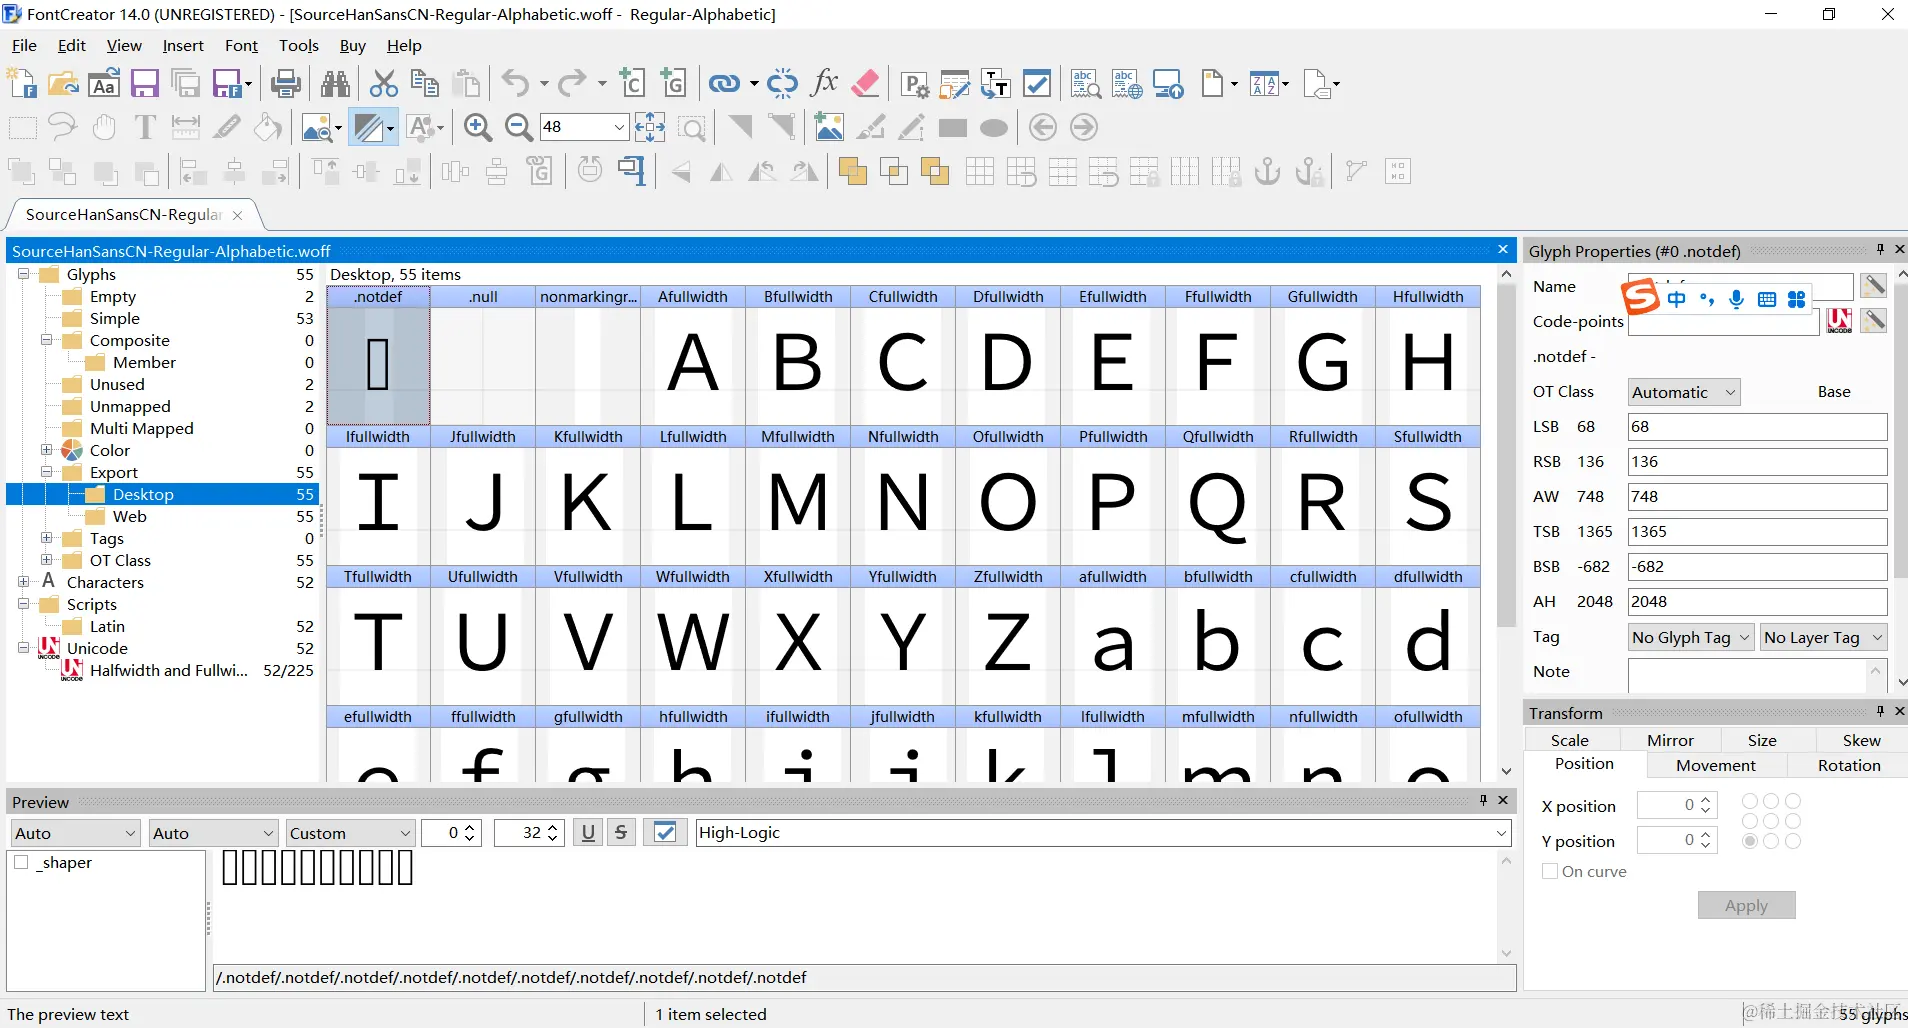
Task: Select the center anchor radio button in Transform
Action: pos(1771,821)
